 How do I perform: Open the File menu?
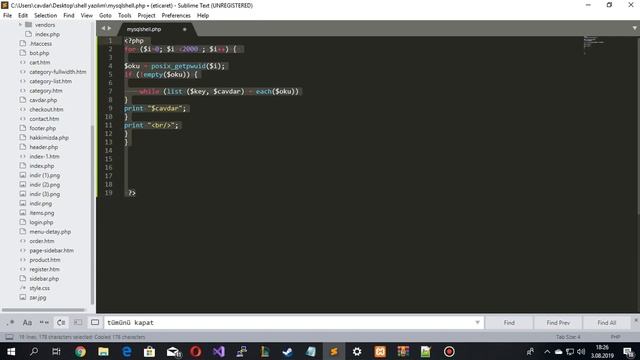7,16
